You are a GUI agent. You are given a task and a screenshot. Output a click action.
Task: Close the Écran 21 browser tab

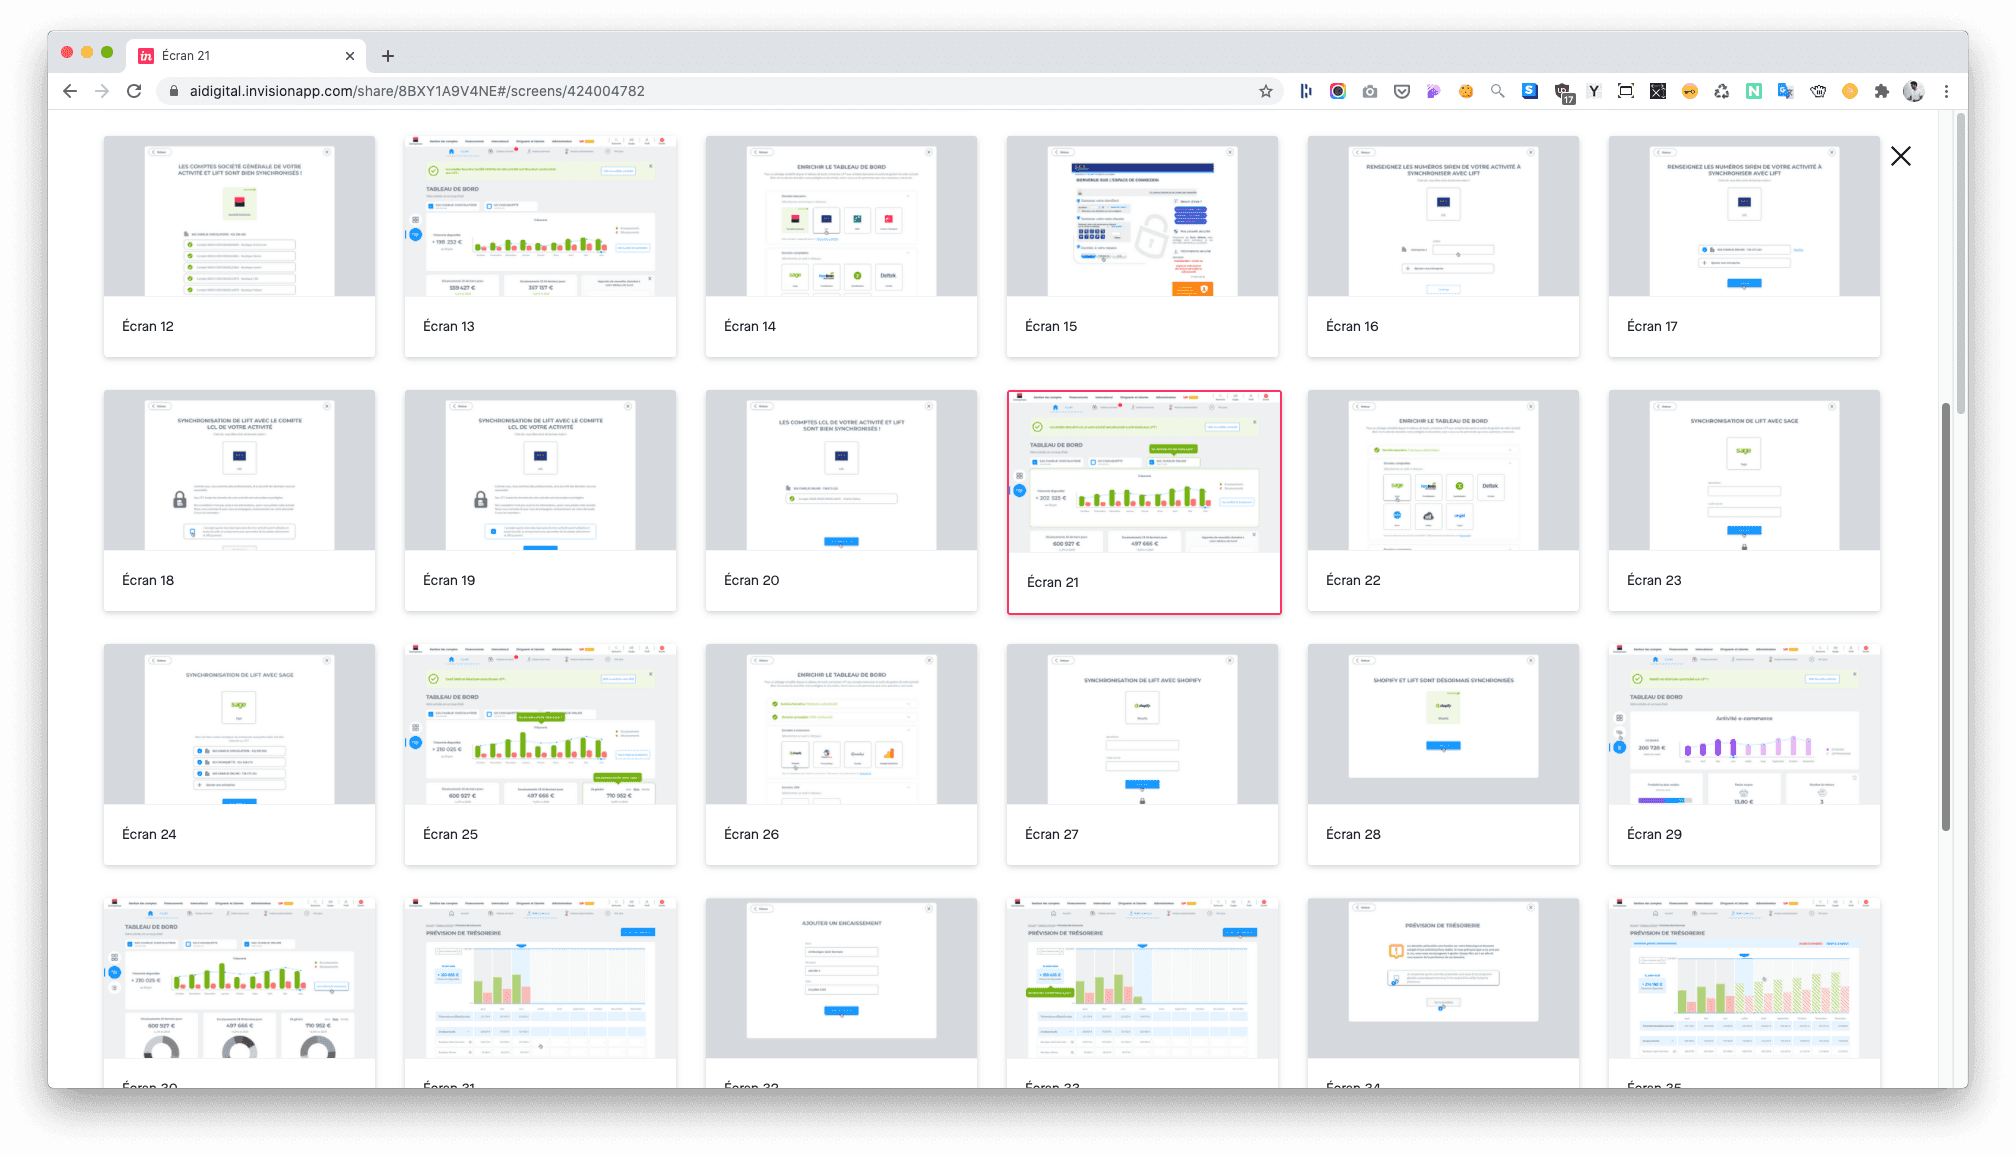point(350,56)
